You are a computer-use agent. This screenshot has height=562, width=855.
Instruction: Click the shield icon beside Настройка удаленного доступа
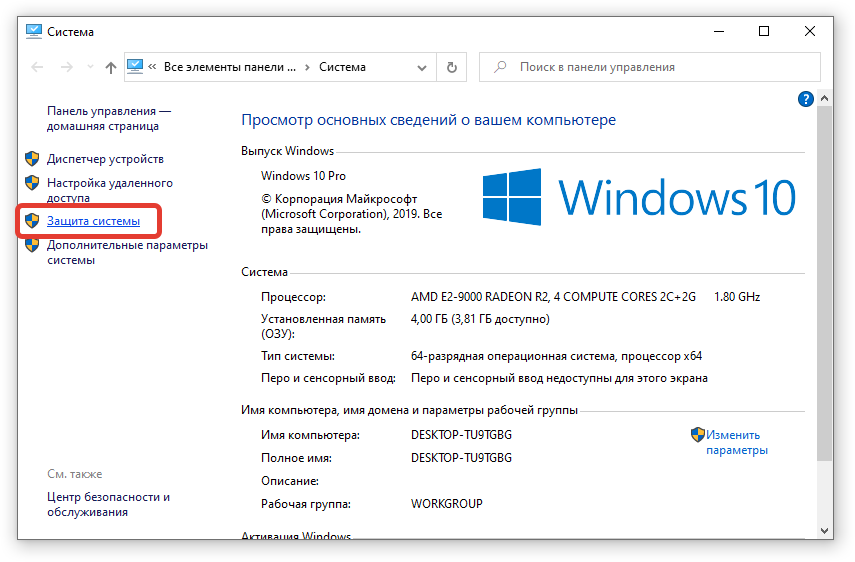[32, 184]
